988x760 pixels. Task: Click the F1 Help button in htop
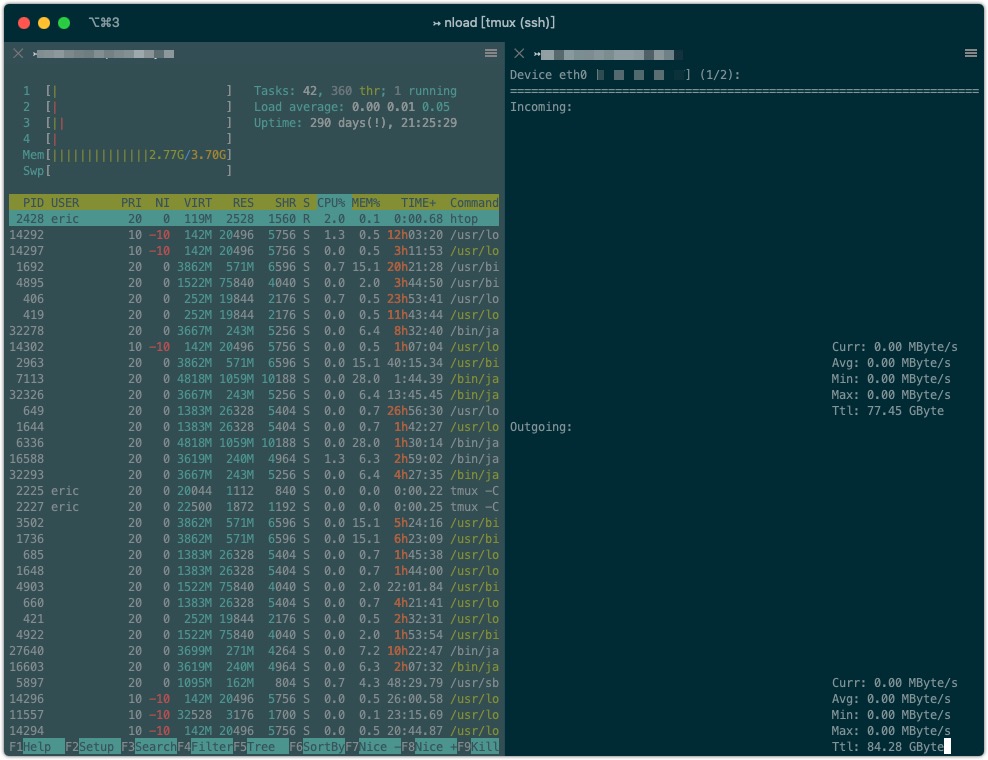point(37,747)
